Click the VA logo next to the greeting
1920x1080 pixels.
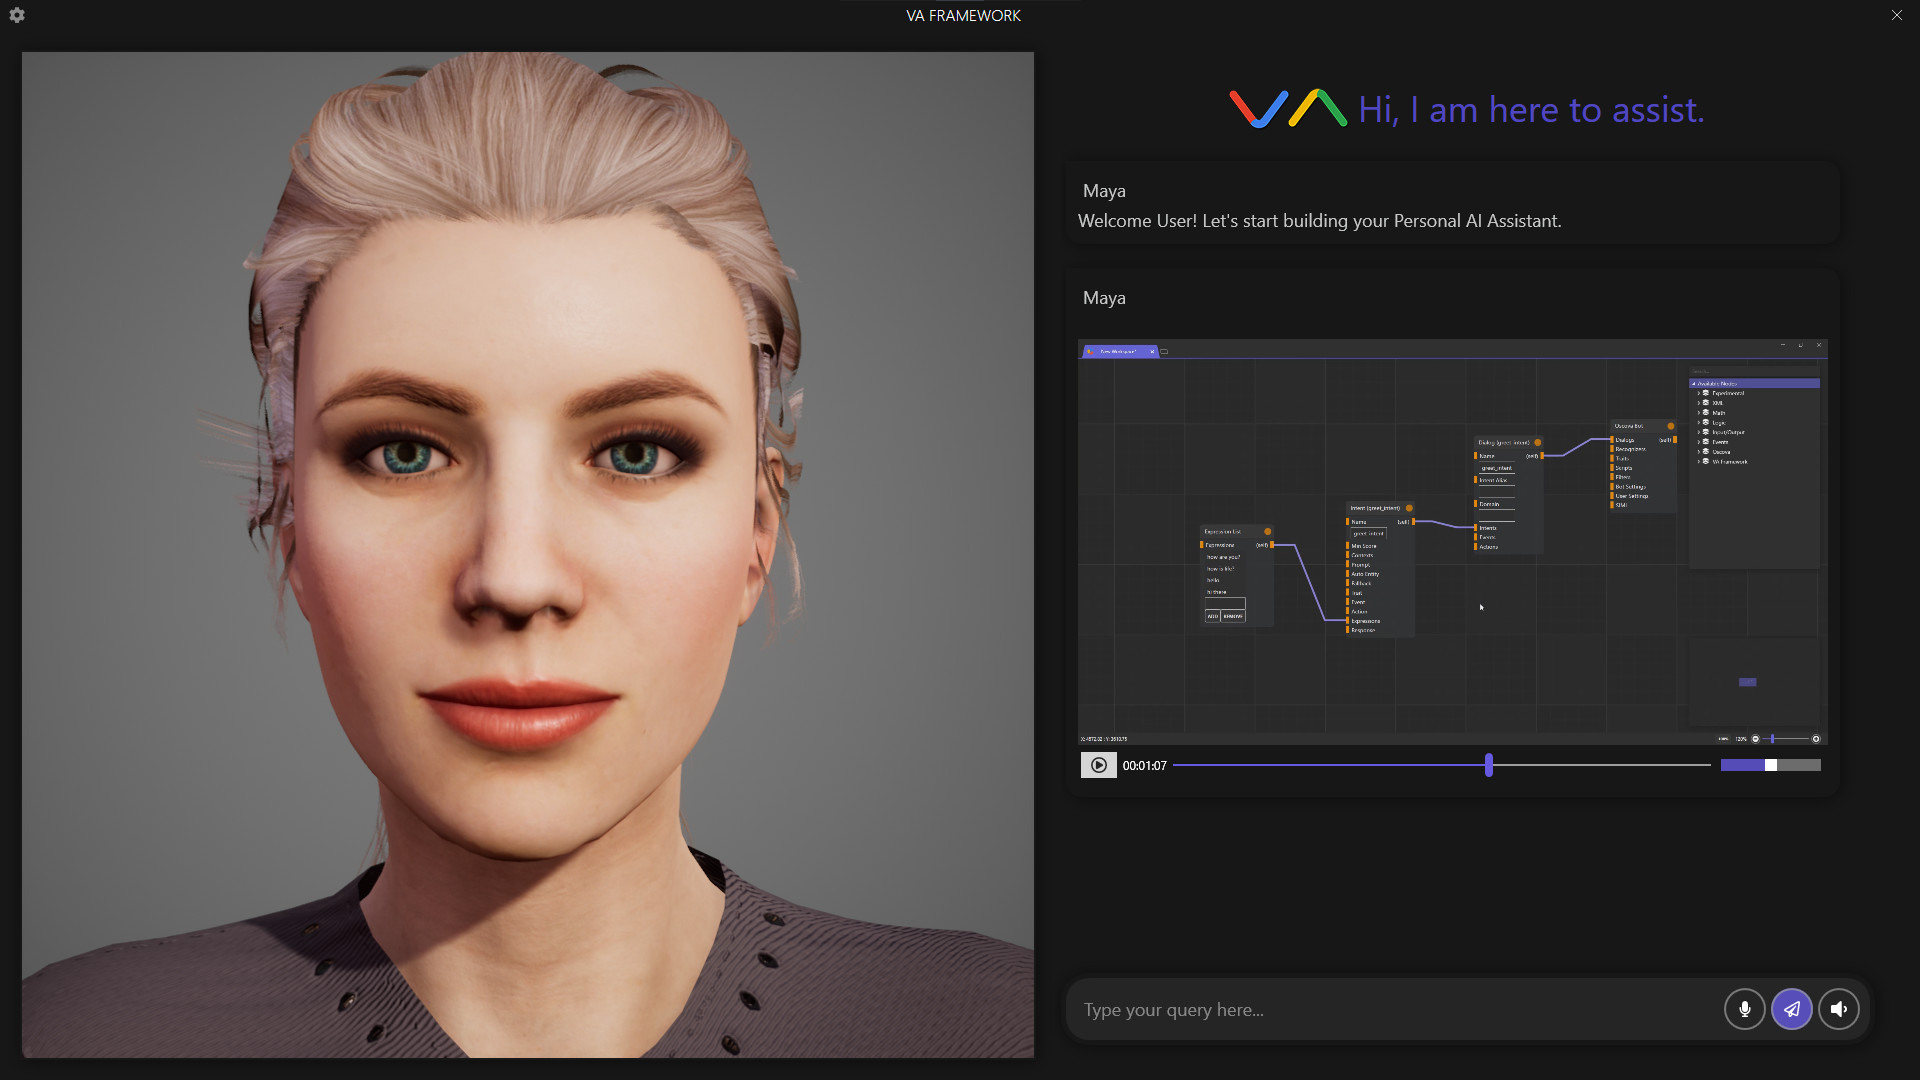click(x=1287, y=109)
